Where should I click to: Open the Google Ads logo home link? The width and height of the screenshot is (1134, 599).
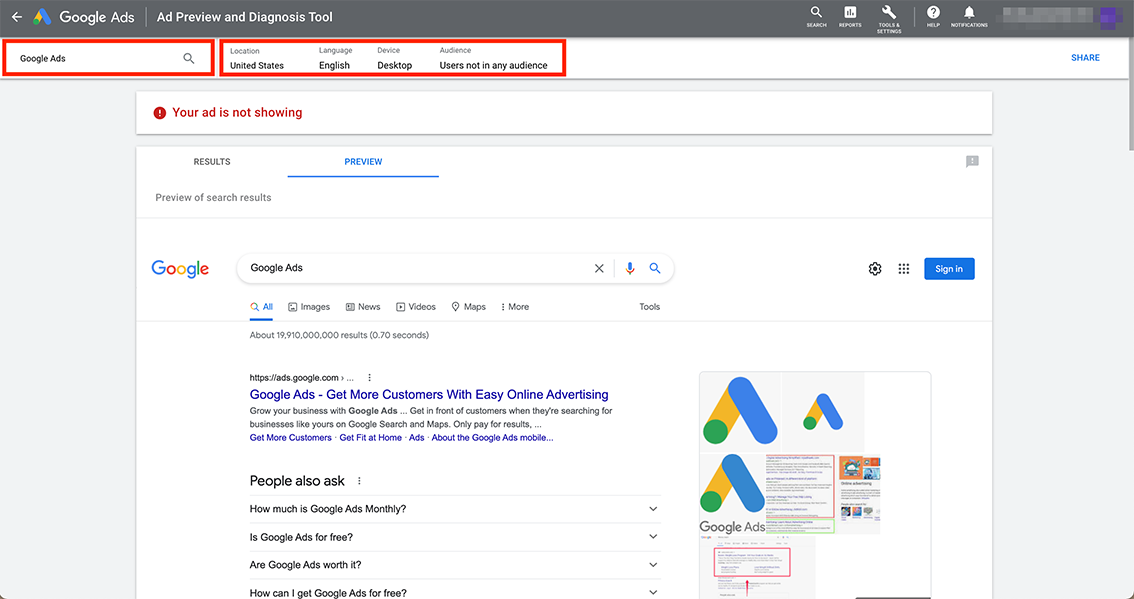point(83,17)
